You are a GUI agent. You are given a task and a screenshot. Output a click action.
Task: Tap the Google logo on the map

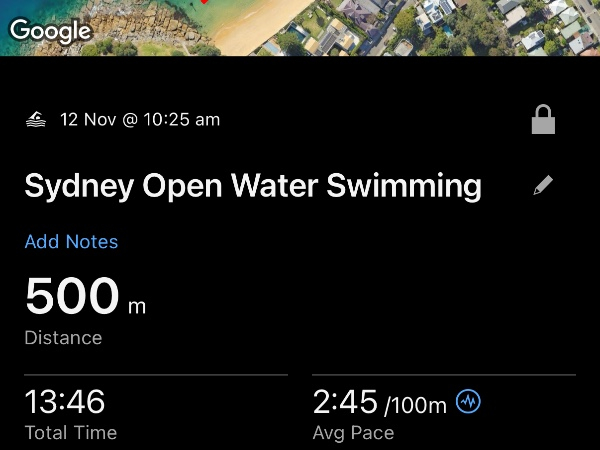[50, 30]
